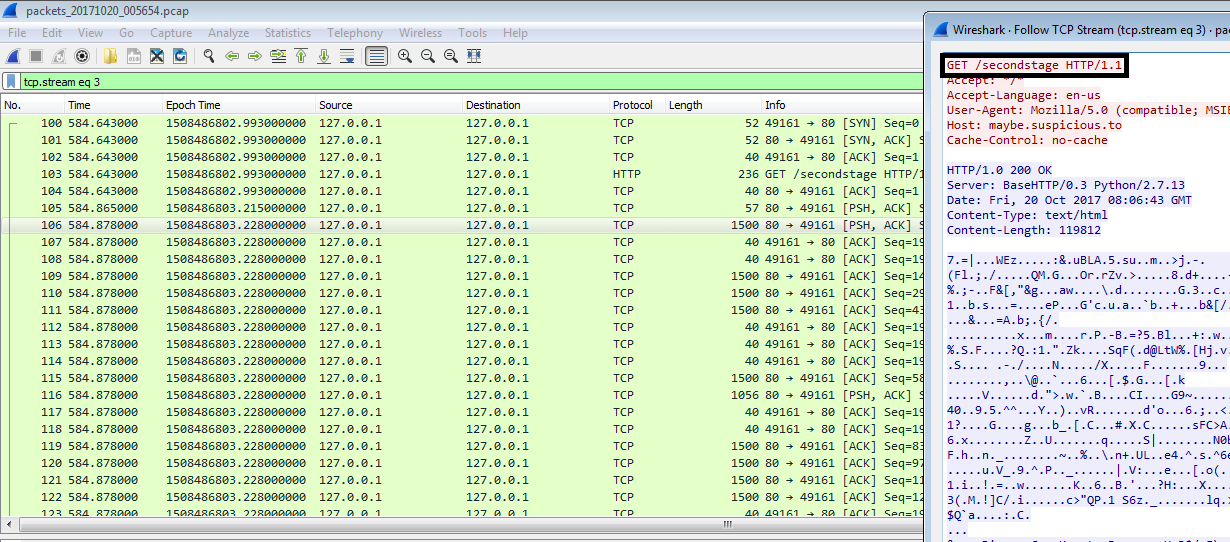Go back in packet history arrow
The height and width of the screenshot is (542, 1230).
(232, 56)
